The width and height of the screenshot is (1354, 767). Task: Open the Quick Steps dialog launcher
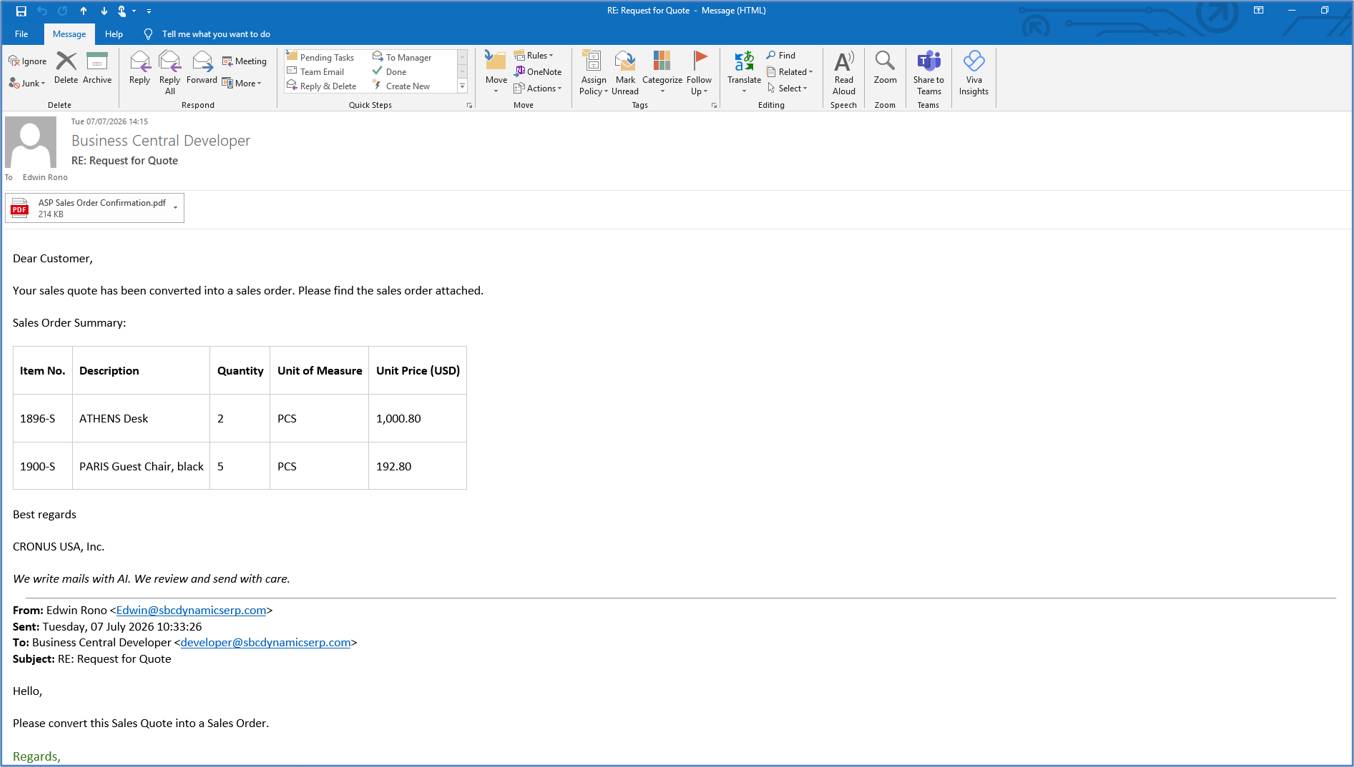pyautogui.click(x=469, y=105)
